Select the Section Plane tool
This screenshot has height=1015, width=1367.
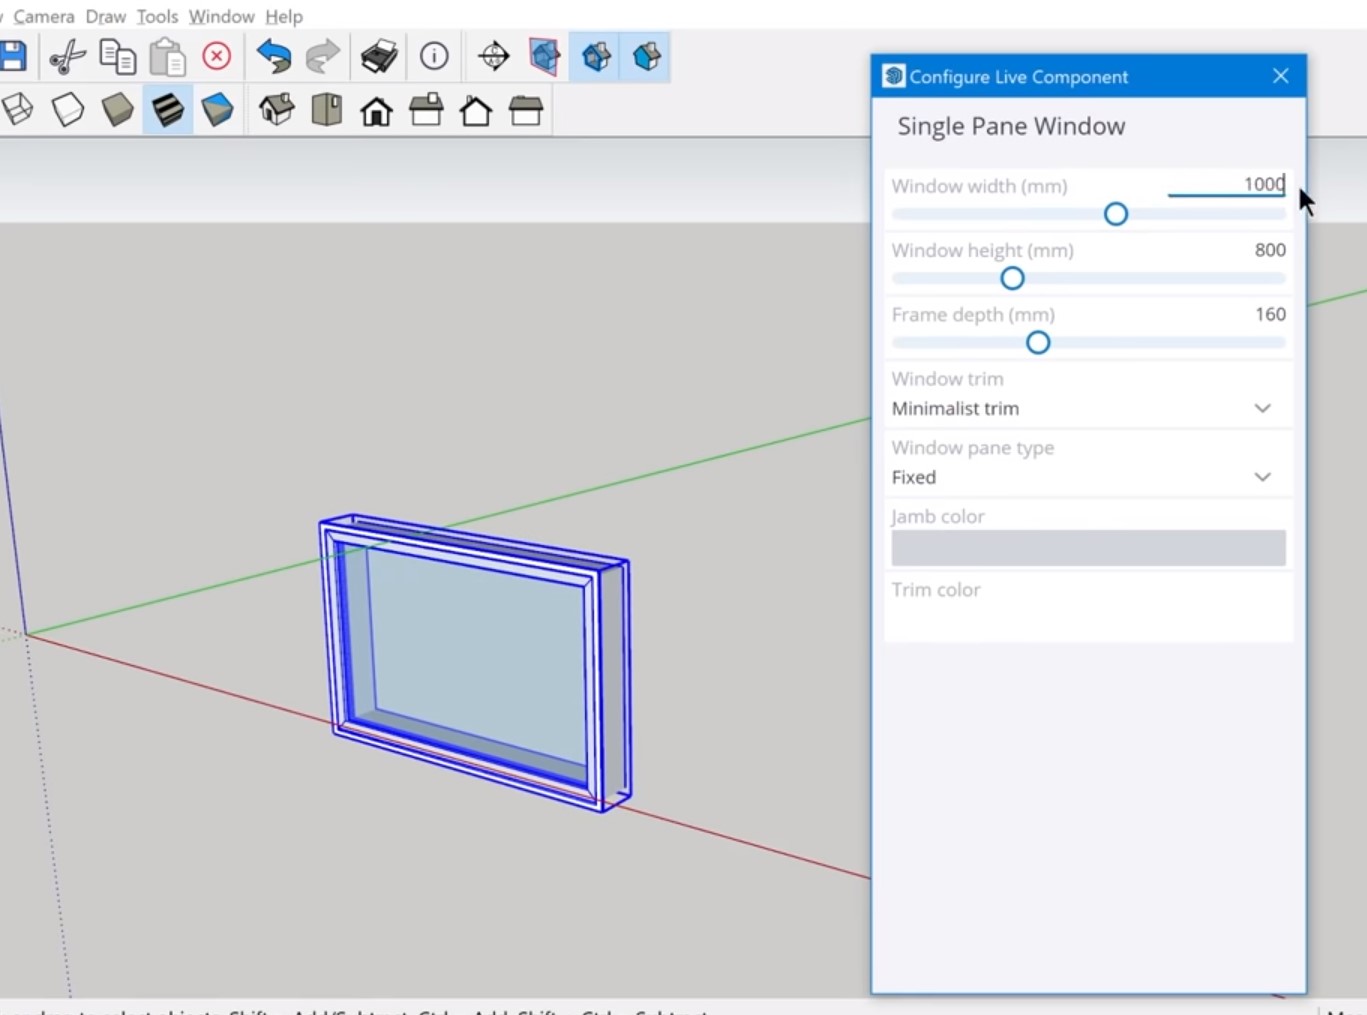pyautogui.click(x=494, y=56)
